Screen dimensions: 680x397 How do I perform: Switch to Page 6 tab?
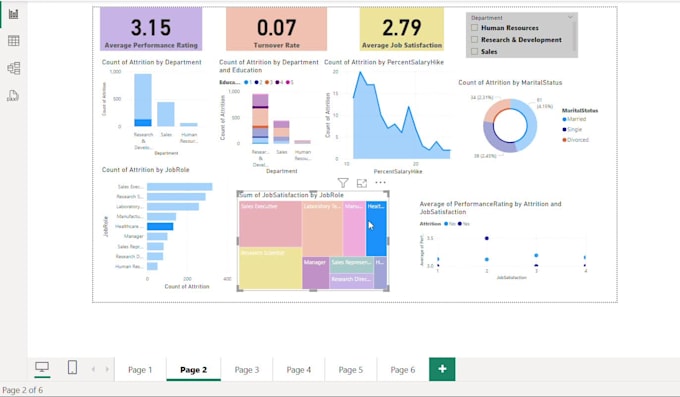[403, 370]
